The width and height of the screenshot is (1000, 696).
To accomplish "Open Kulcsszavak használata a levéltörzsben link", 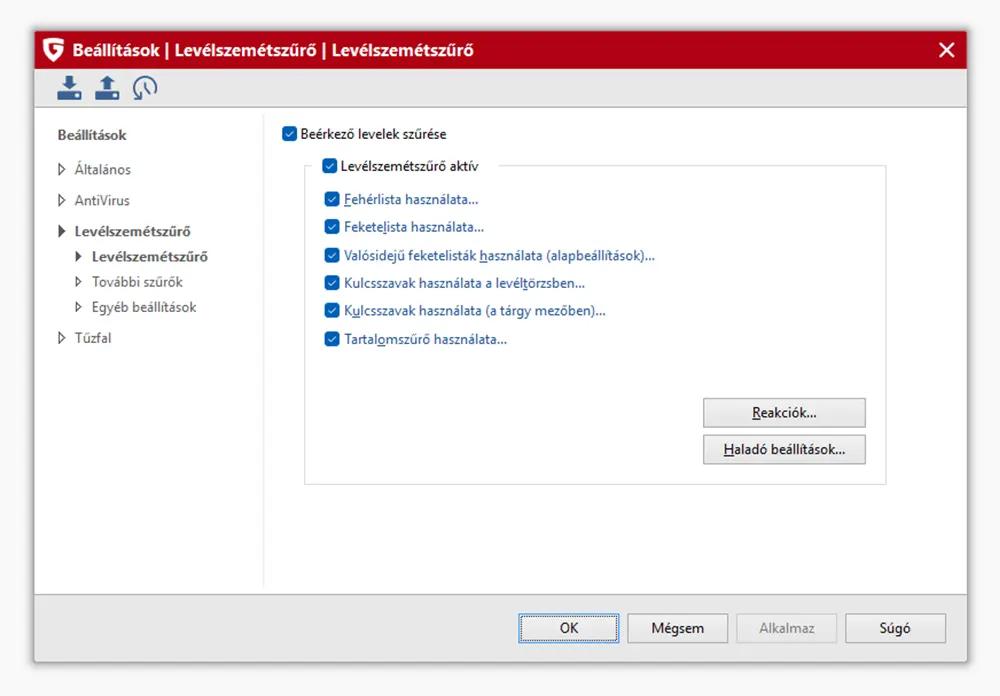I will pyautogui.click(x=464, y=283).
